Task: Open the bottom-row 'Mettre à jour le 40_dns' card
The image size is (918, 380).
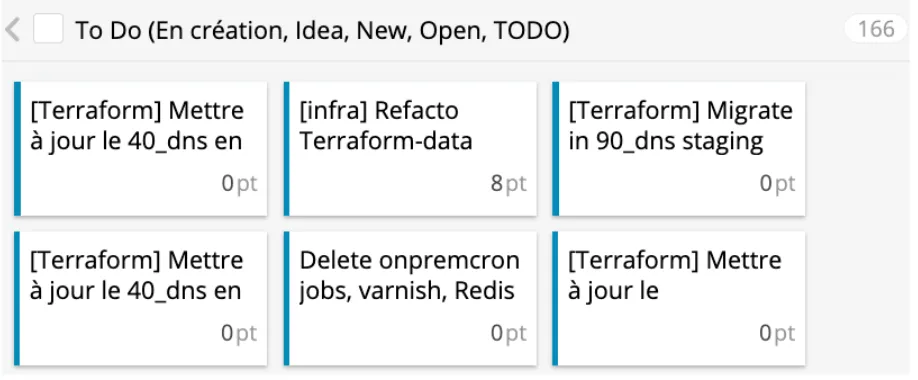Action: (x=141, y=299)
